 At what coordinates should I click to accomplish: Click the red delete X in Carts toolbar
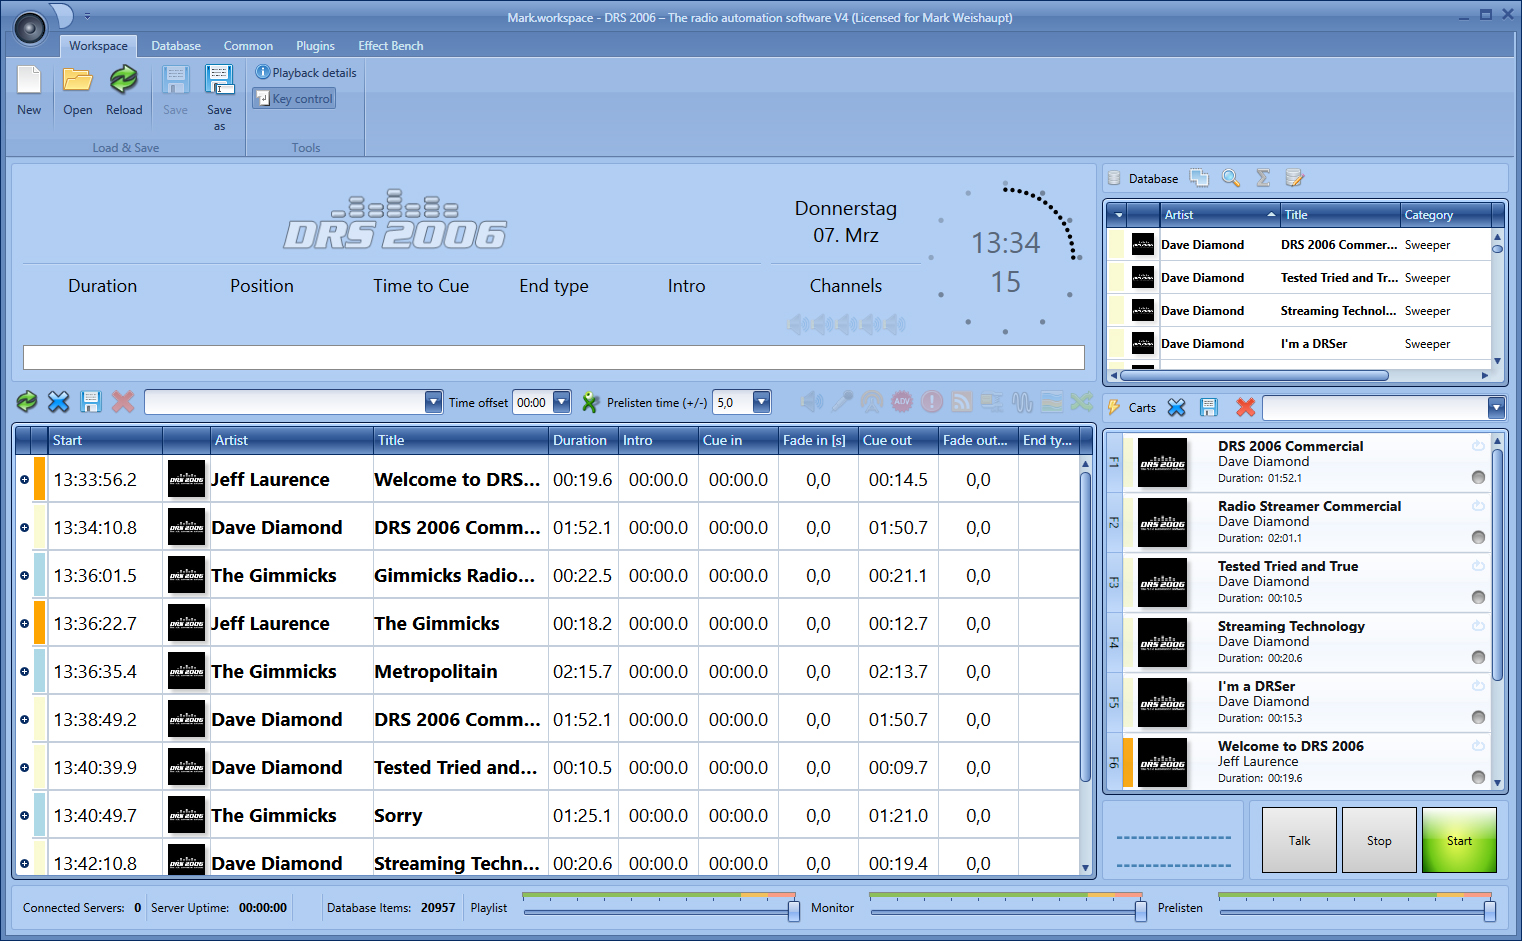[x=1245, y=407]
